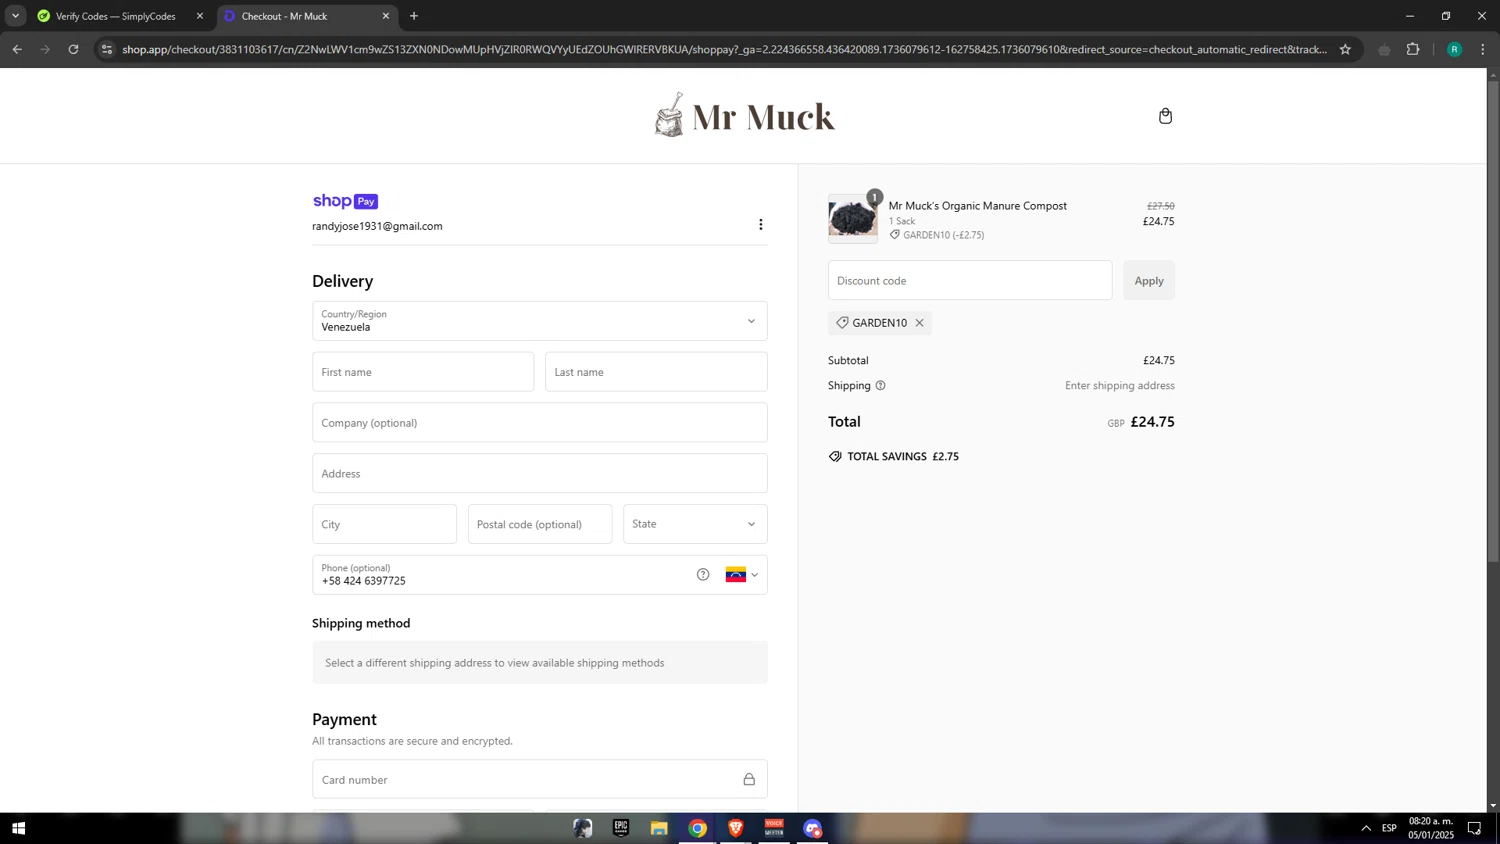The height and width of the screenshot is (844, 1500).
Task: Open the State dropdown
Action: [695, 524]
